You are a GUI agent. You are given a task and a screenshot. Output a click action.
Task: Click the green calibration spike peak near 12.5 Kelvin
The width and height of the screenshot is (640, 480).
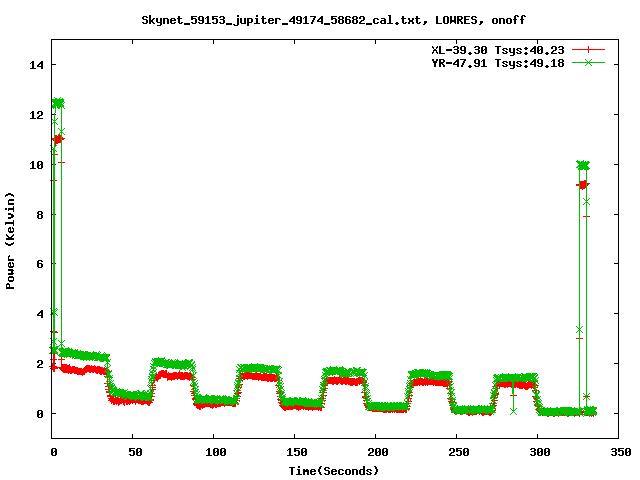coord(58,103)
